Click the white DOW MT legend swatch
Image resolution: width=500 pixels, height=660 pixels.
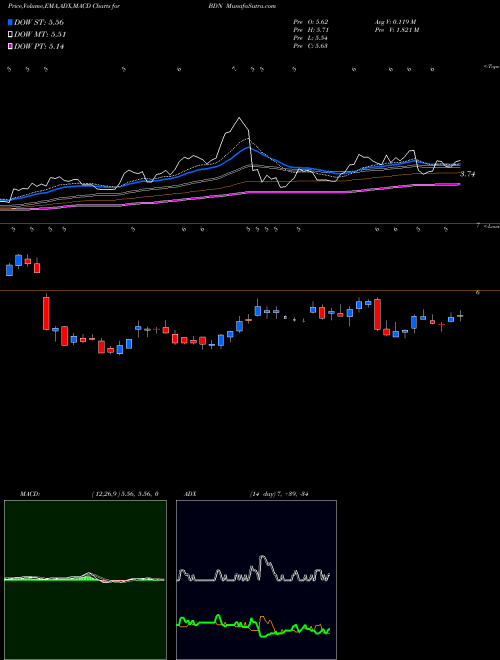(10, 34)
